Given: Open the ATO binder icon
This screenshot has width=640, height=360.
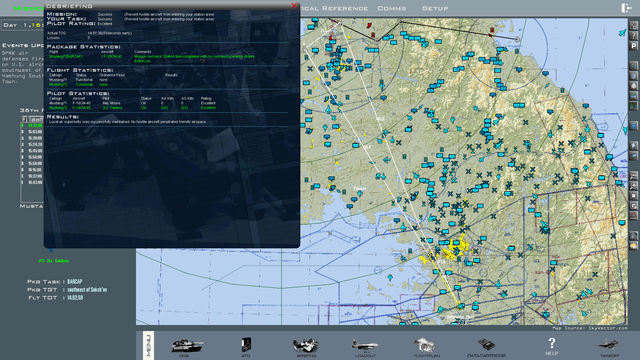Looking at the screenshot, I should tap(246, 345).
